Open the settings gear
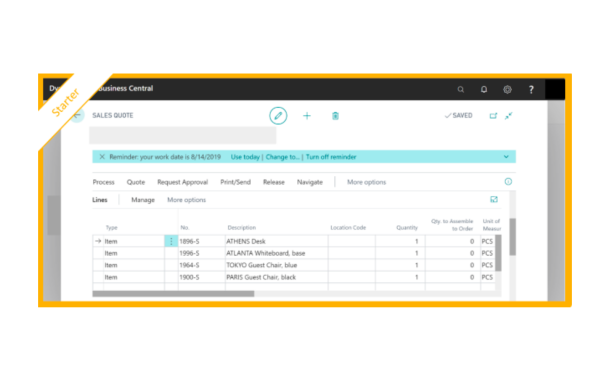The height and width of the screenshot is (381, 610). pos(507,90)
